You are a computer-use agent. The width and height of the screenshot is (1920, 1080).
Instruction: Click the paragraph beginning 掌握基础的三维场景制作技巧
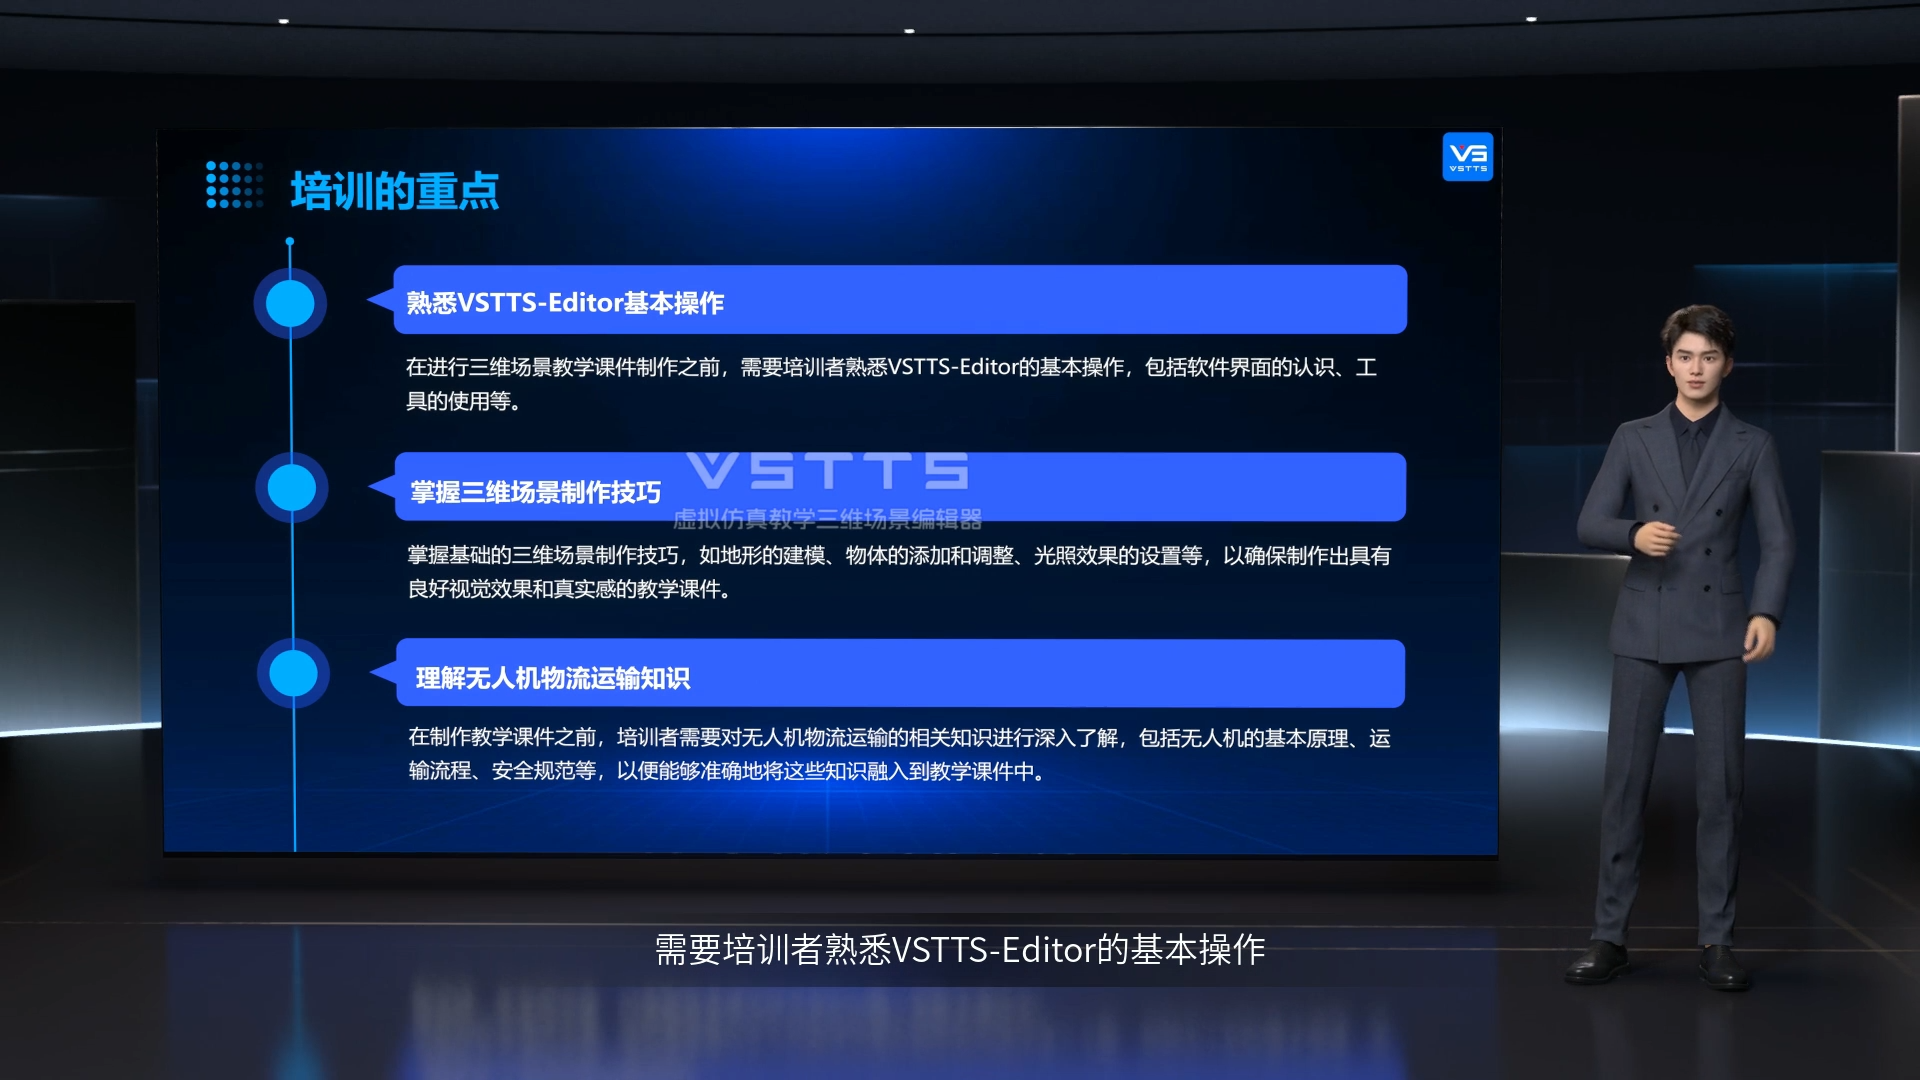coord(898,572)
